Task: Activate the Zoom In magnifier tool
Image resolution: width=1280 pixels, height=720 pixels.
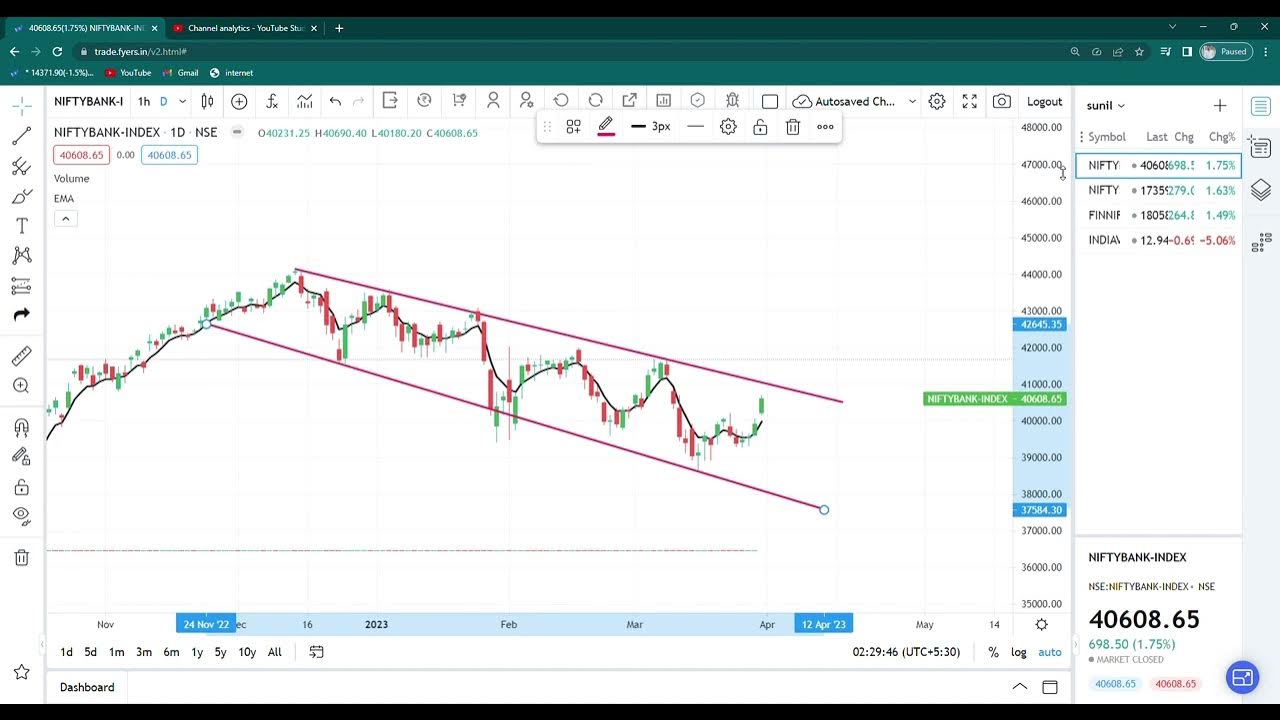Action: (21, 386)
